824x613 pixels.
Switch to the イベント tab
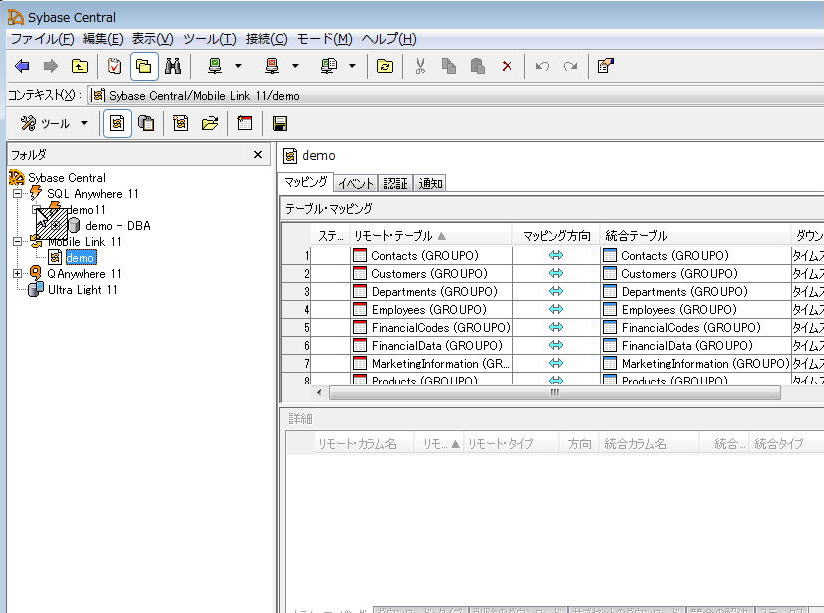pos(356,183)
